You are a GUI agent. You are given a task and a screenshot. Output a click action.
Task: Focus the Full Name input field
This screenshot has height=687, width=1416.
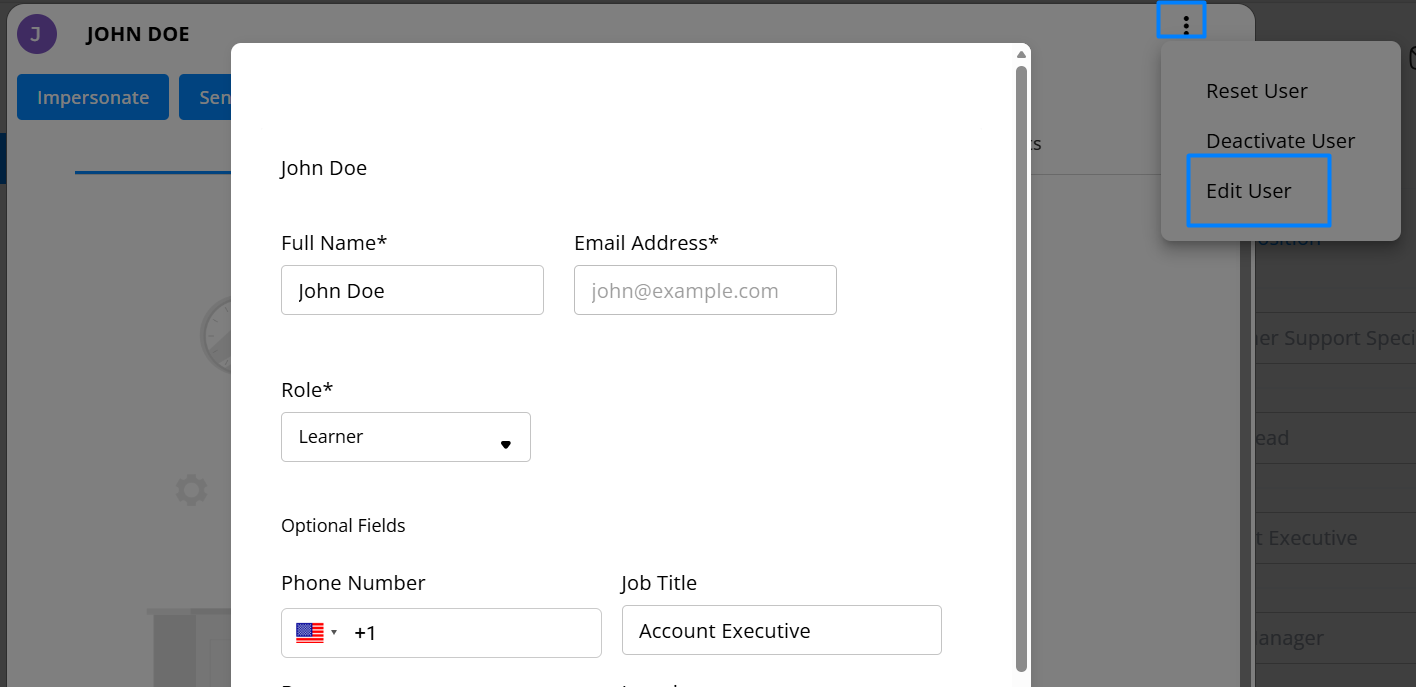point(412,291)
